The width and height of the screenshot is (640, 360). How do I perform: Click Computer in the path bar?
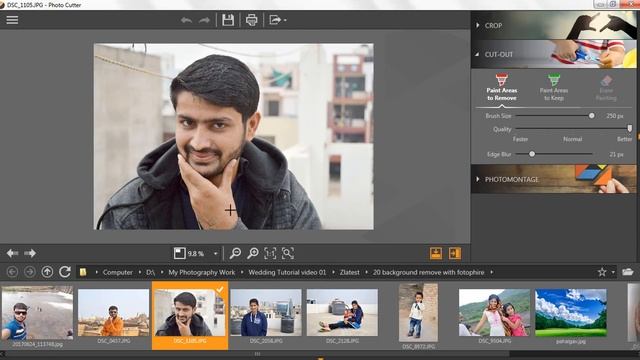(x=118, y=272)
